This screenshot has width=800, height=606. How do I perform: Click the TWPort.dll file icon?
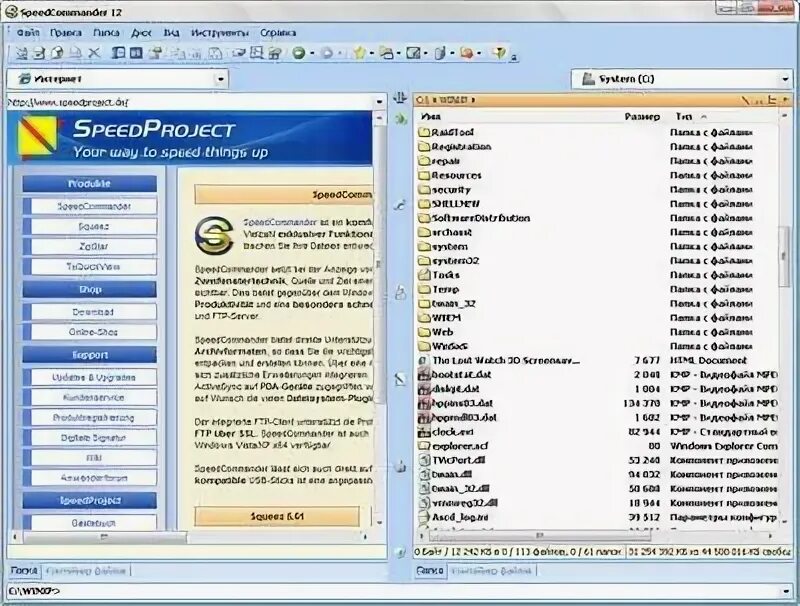(x=424, y=460)
